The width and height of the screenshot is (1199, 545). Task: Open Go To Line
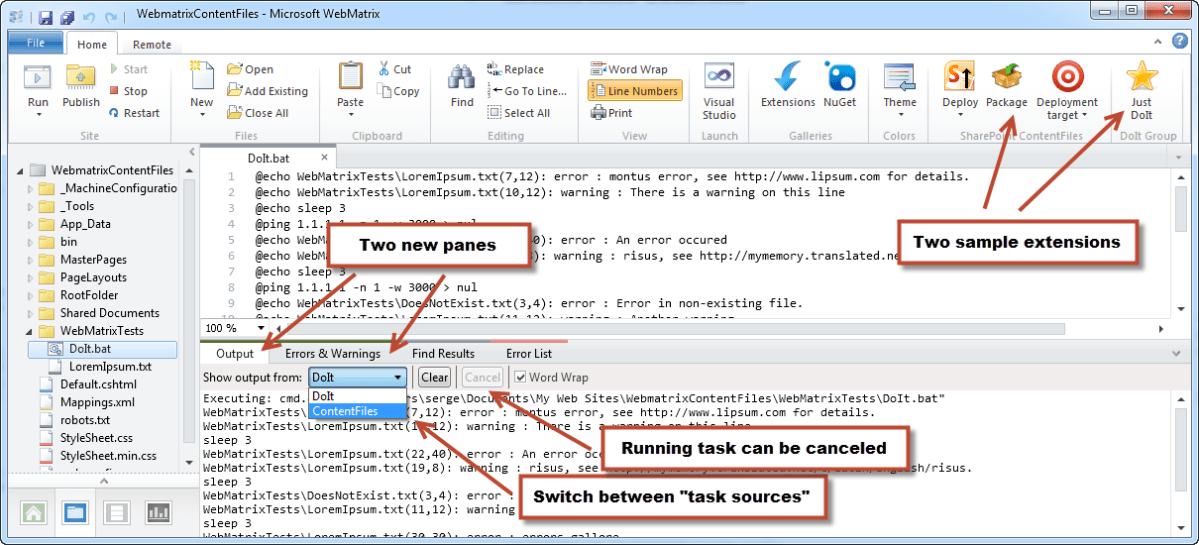click(527, 91)
